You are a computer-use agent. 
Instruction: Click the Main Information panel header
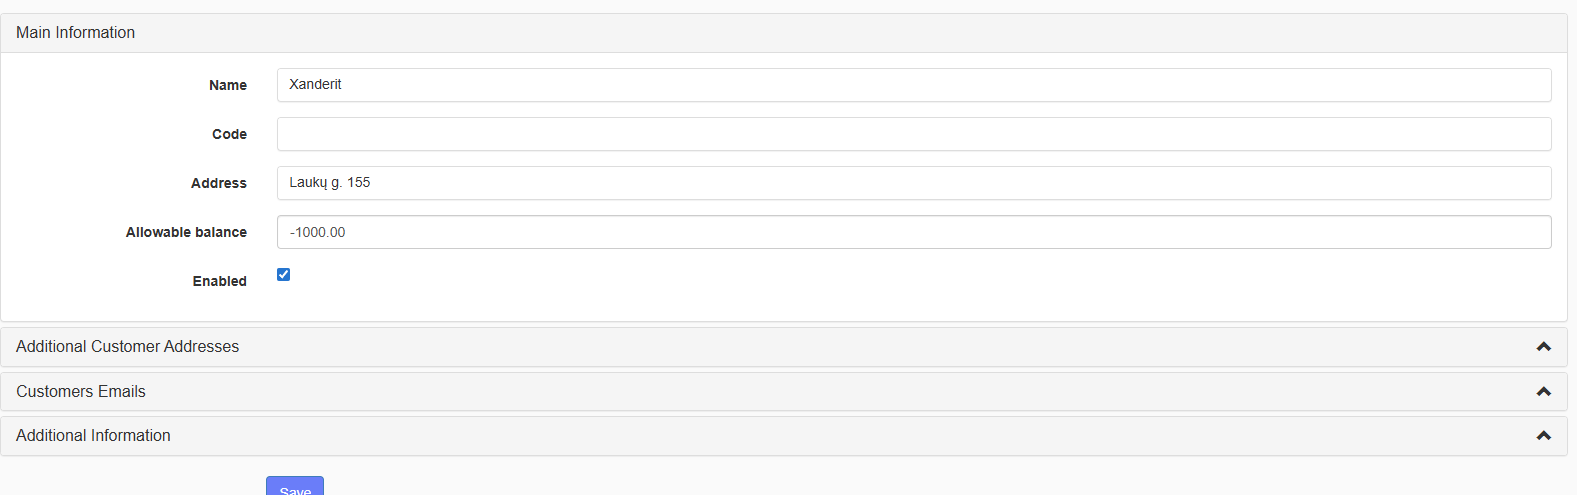pos(75,33)
